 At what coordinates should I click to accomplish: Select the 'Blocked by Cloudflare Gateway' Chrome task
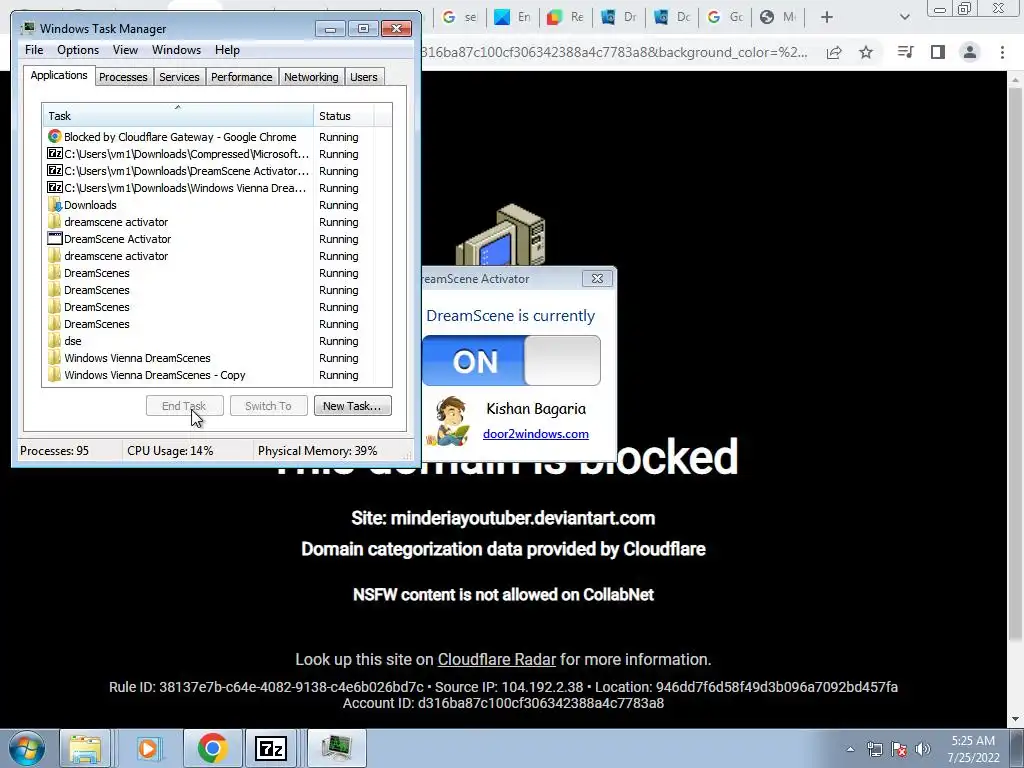tap(217, 137)
